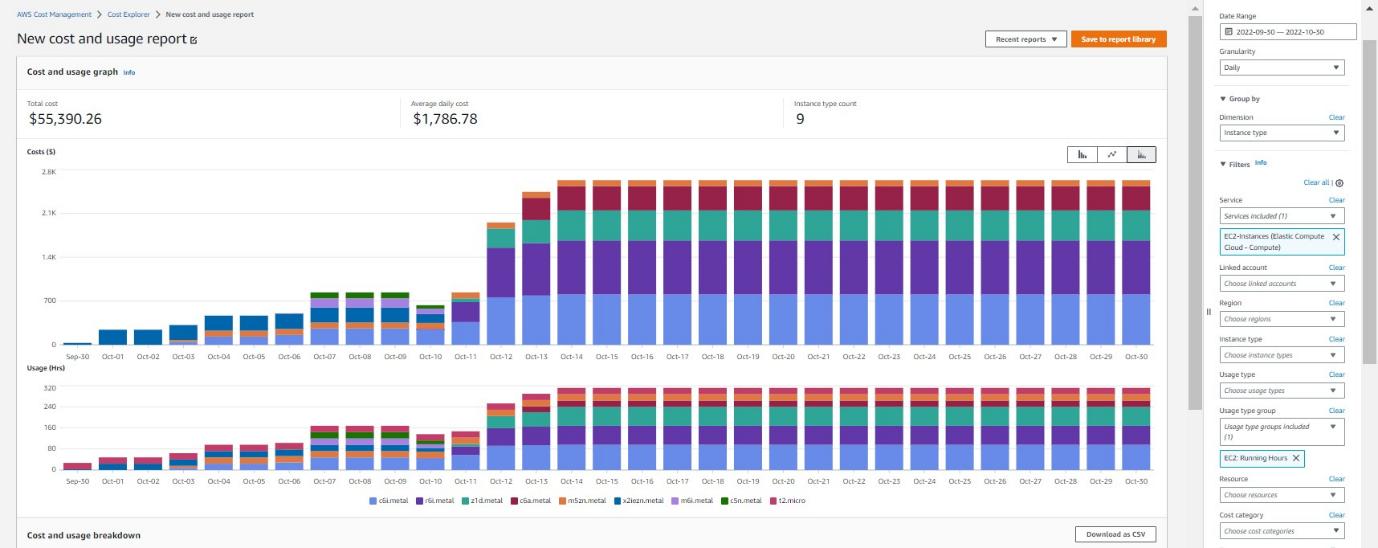Click Save to report library
This screenshot has width=1378, height=548.
[x=1118, y=39]
